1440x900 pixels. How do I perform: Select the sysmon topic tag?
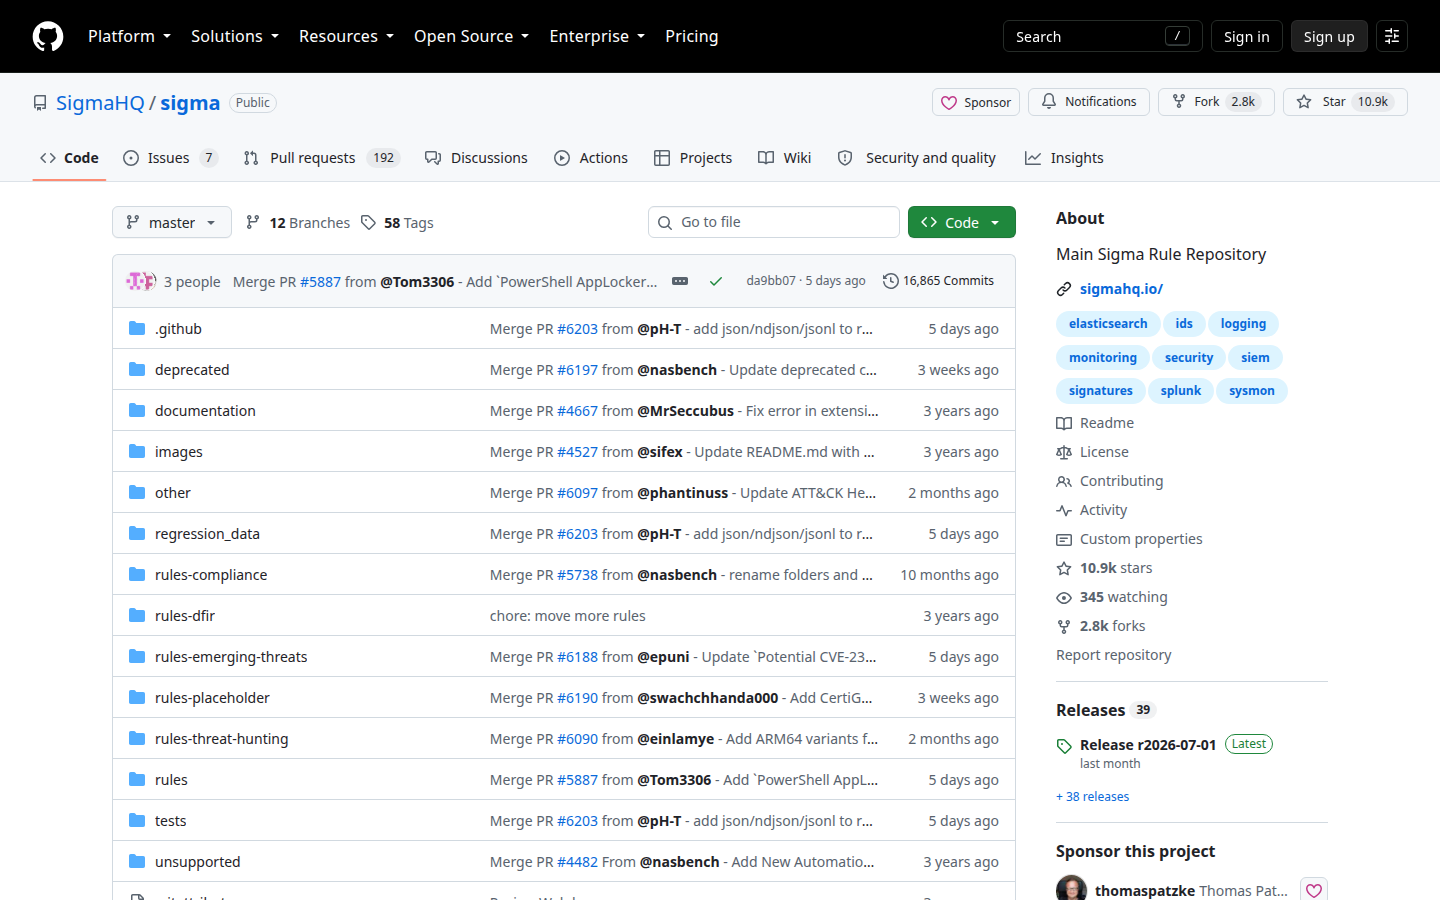[x=1252, y=391]
